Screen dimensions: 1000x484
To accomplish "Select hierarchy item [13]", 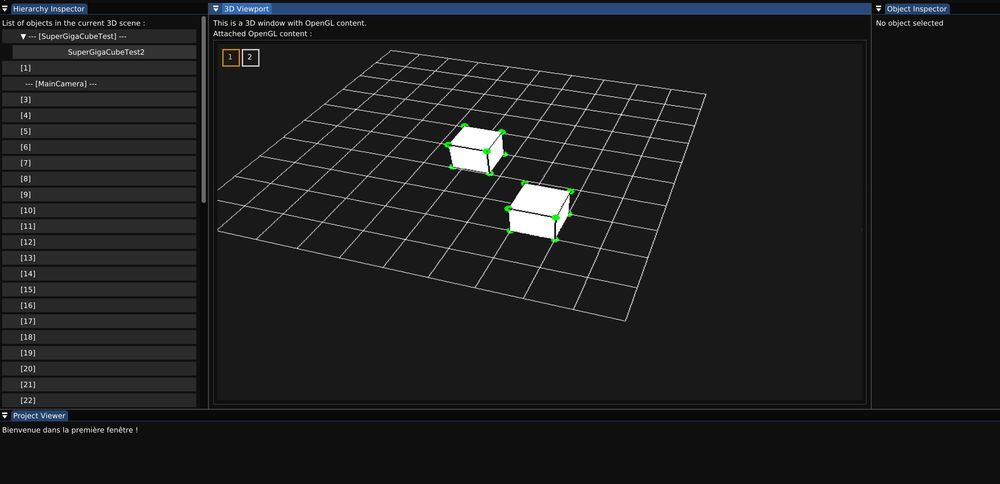I will (x=99, y=258).
